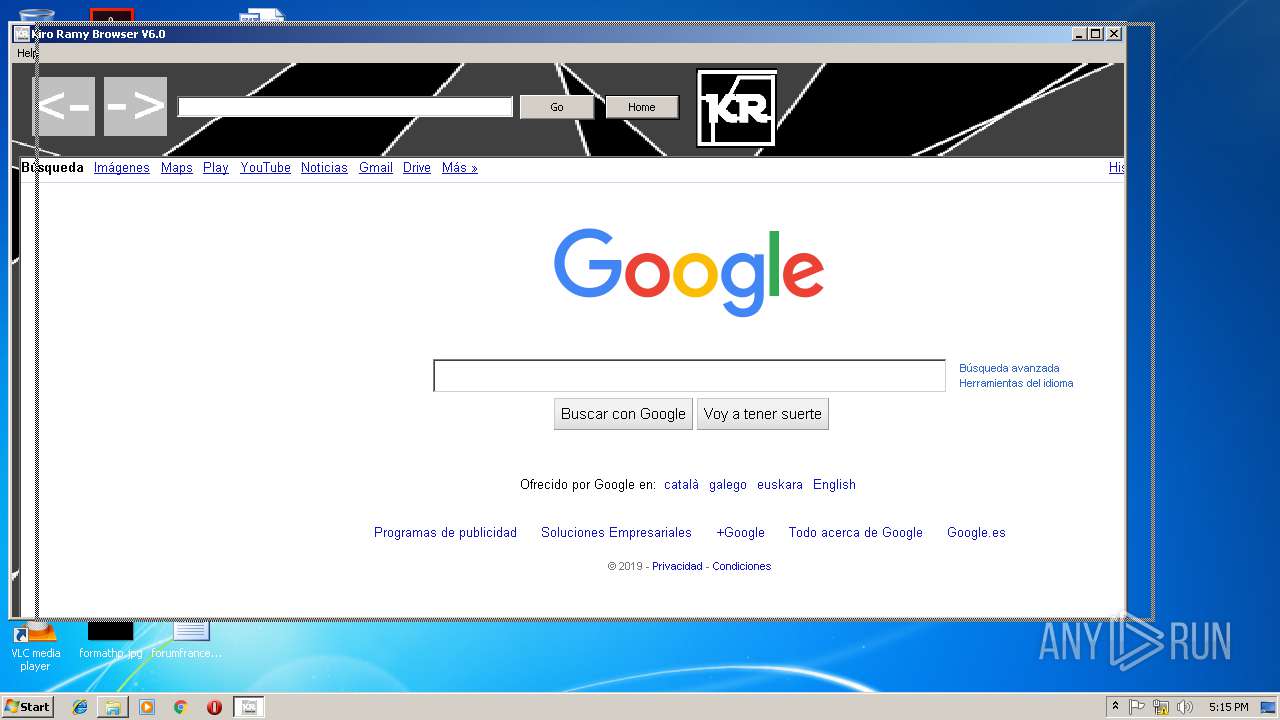Switch Google language to català
This screenshot has height=720, width=1280.
click(682, 485)
